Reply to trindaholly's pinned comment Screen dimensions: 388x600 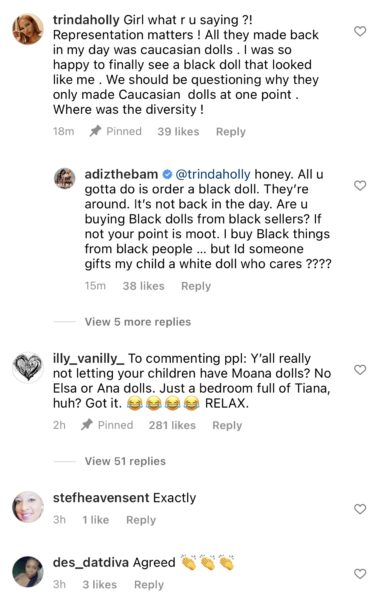pos(231,132)
